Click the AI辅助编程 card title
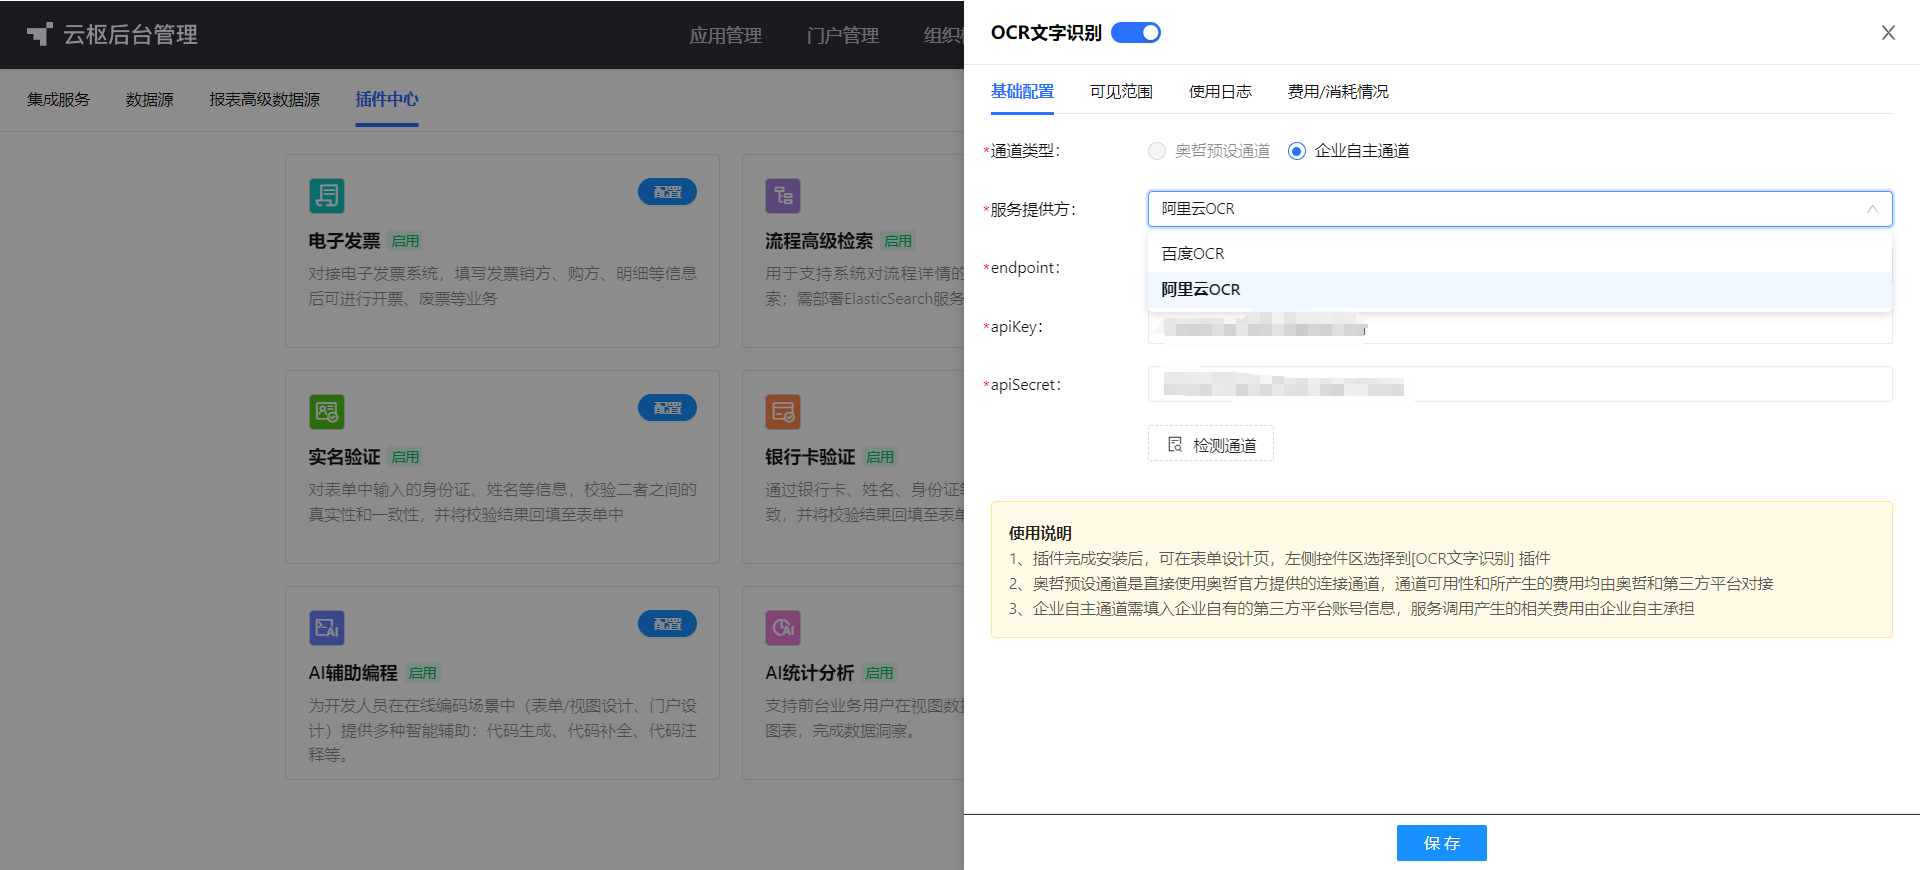 353,673
